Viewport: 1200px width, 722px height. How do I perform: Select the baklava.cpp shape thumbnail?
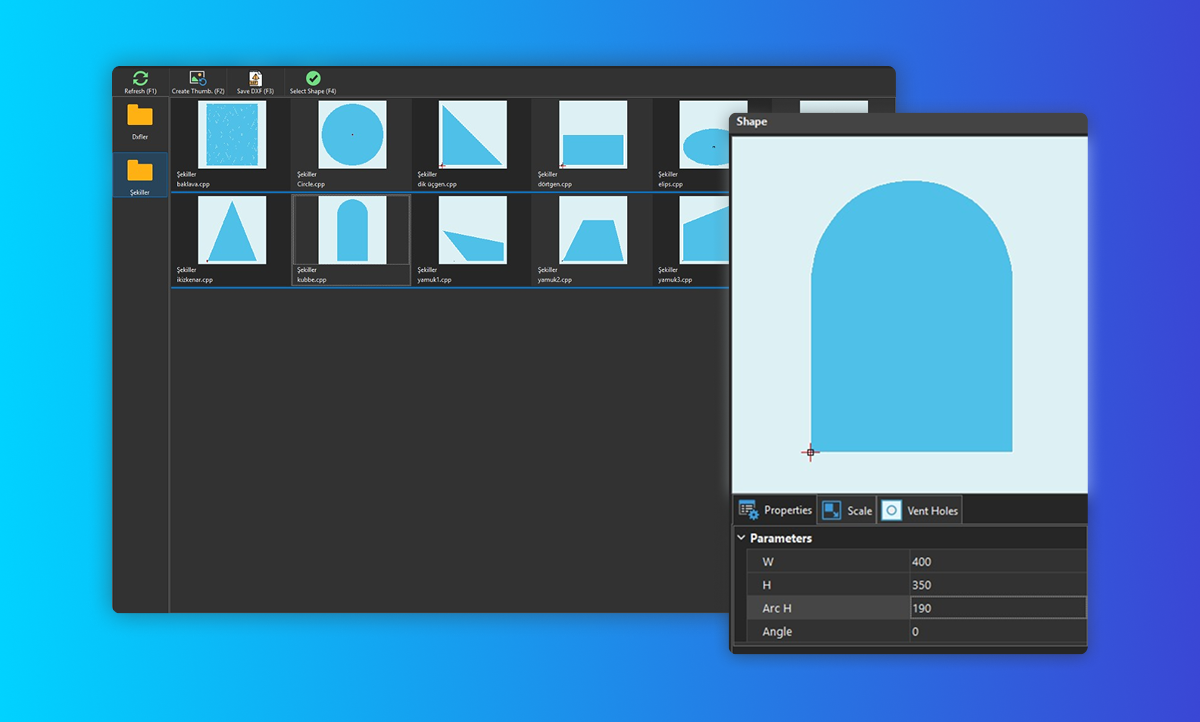[232, 135]
